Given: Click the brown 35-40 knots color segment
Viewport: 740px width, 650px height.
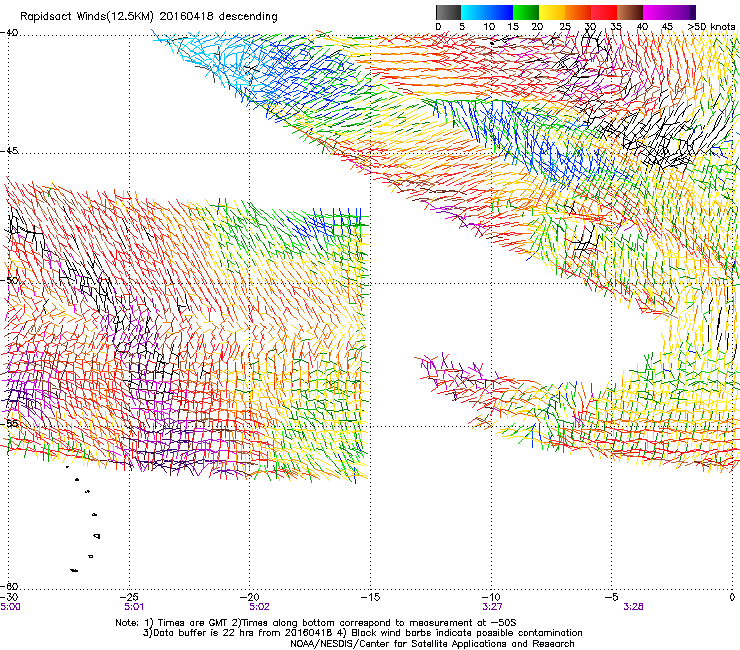Looking at the screenshot, I should (630, 12).
